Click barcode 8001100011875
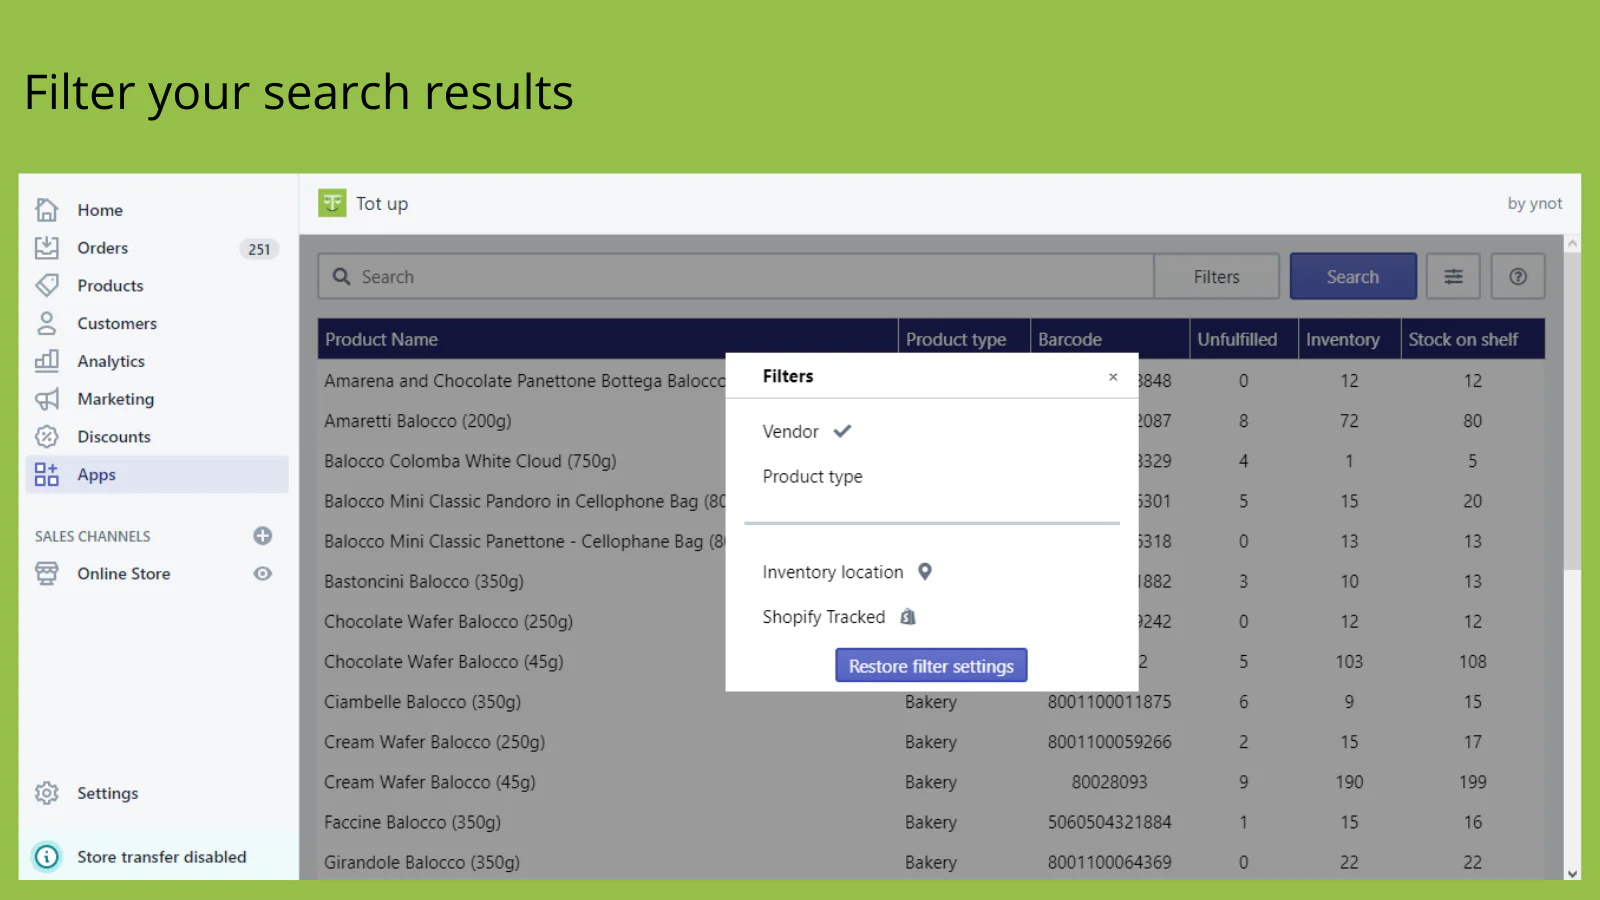1600x900 pixels. [1109, 702]
